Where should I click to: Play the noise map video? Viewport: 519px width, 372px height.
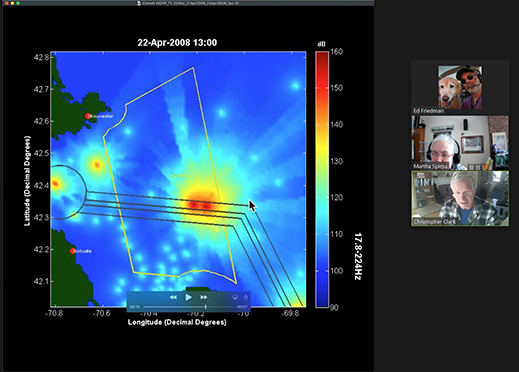[x=188, y=297]
